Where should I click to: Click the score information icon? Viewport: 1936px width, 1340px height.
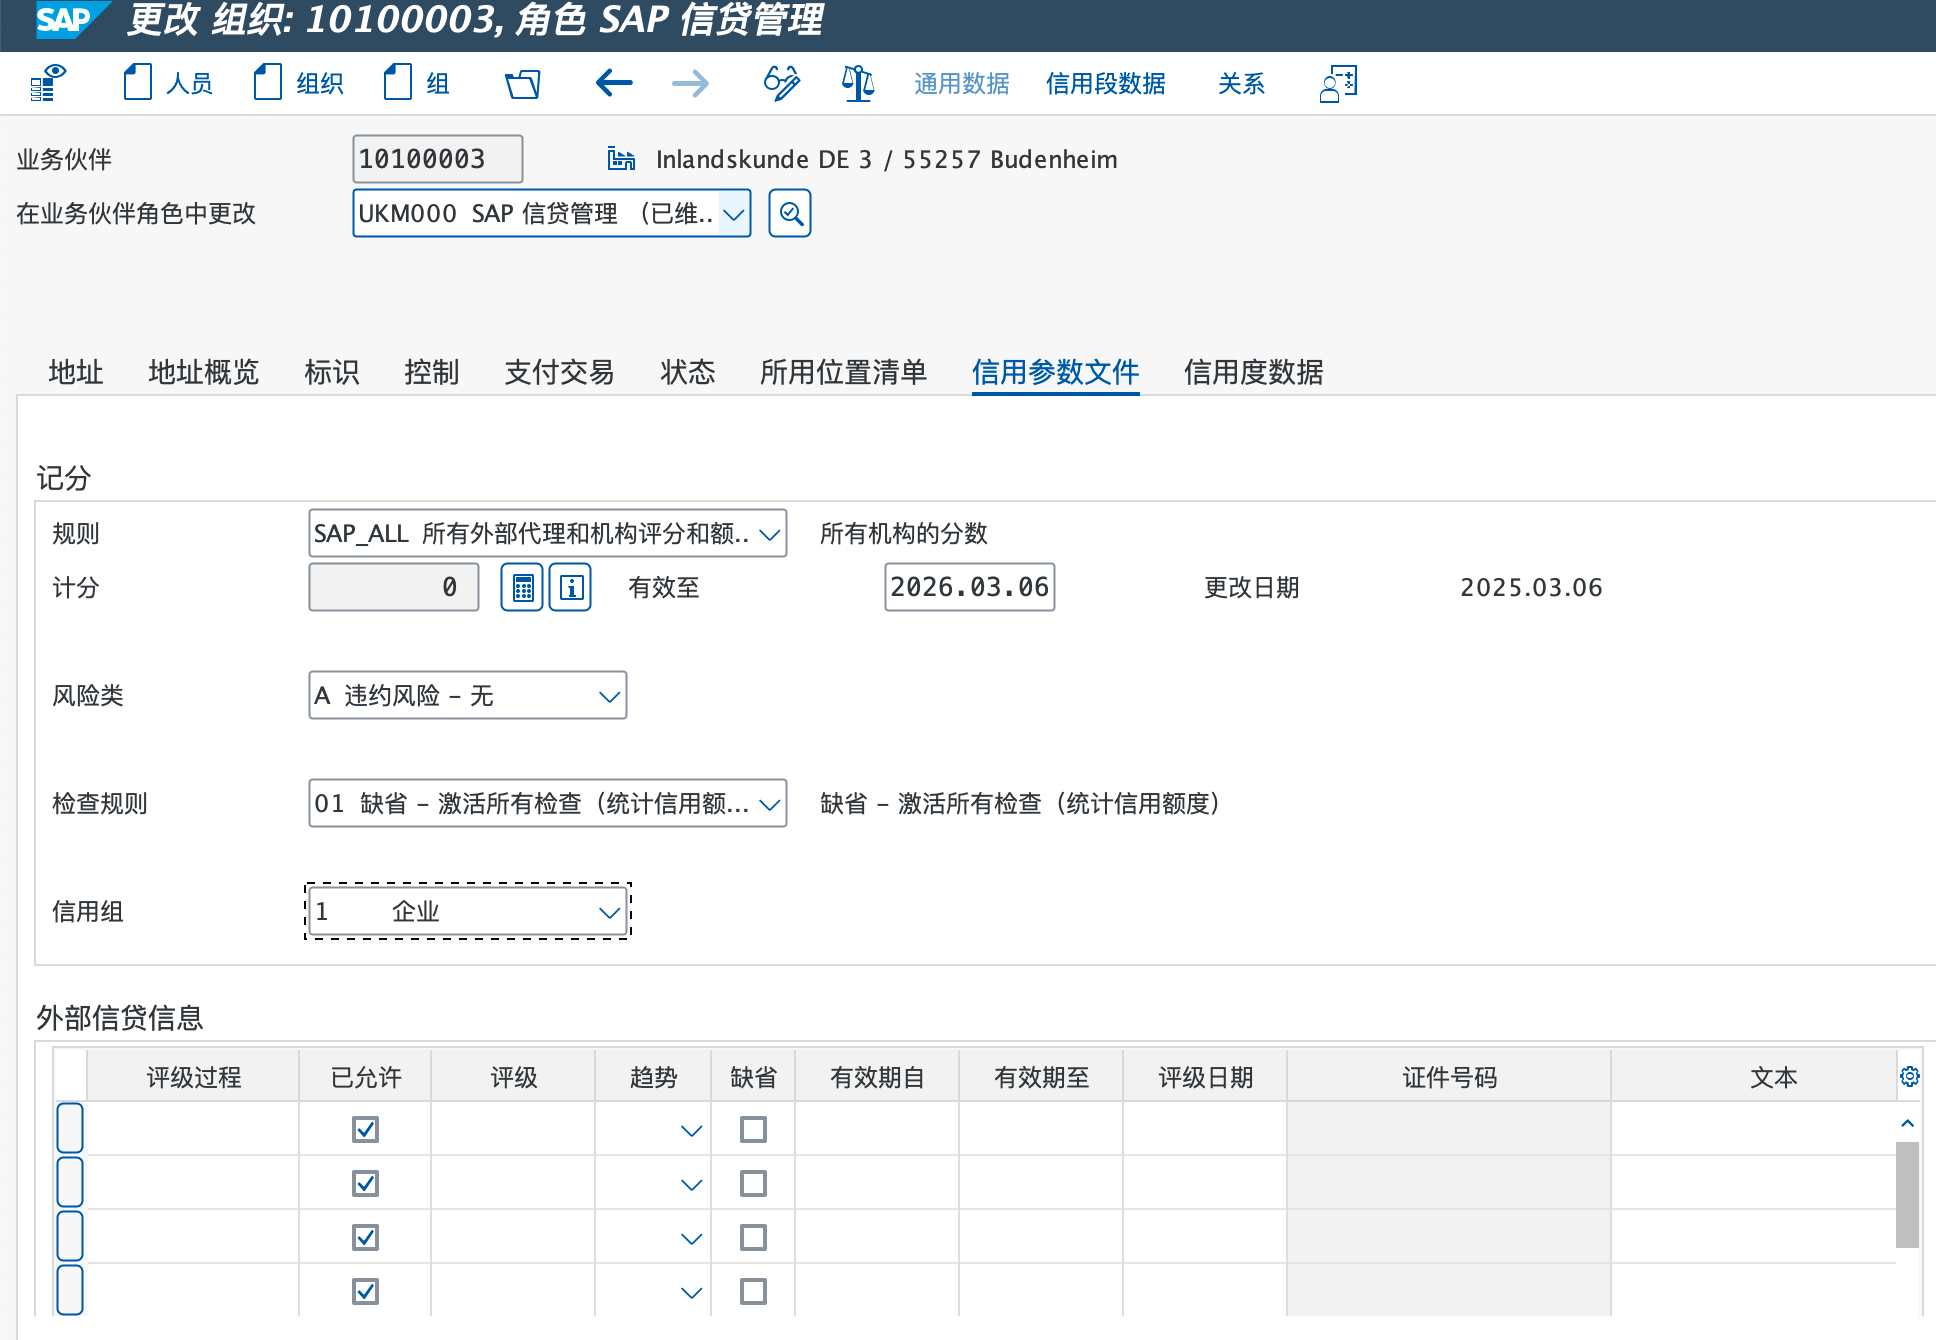(x=570, y=587)
